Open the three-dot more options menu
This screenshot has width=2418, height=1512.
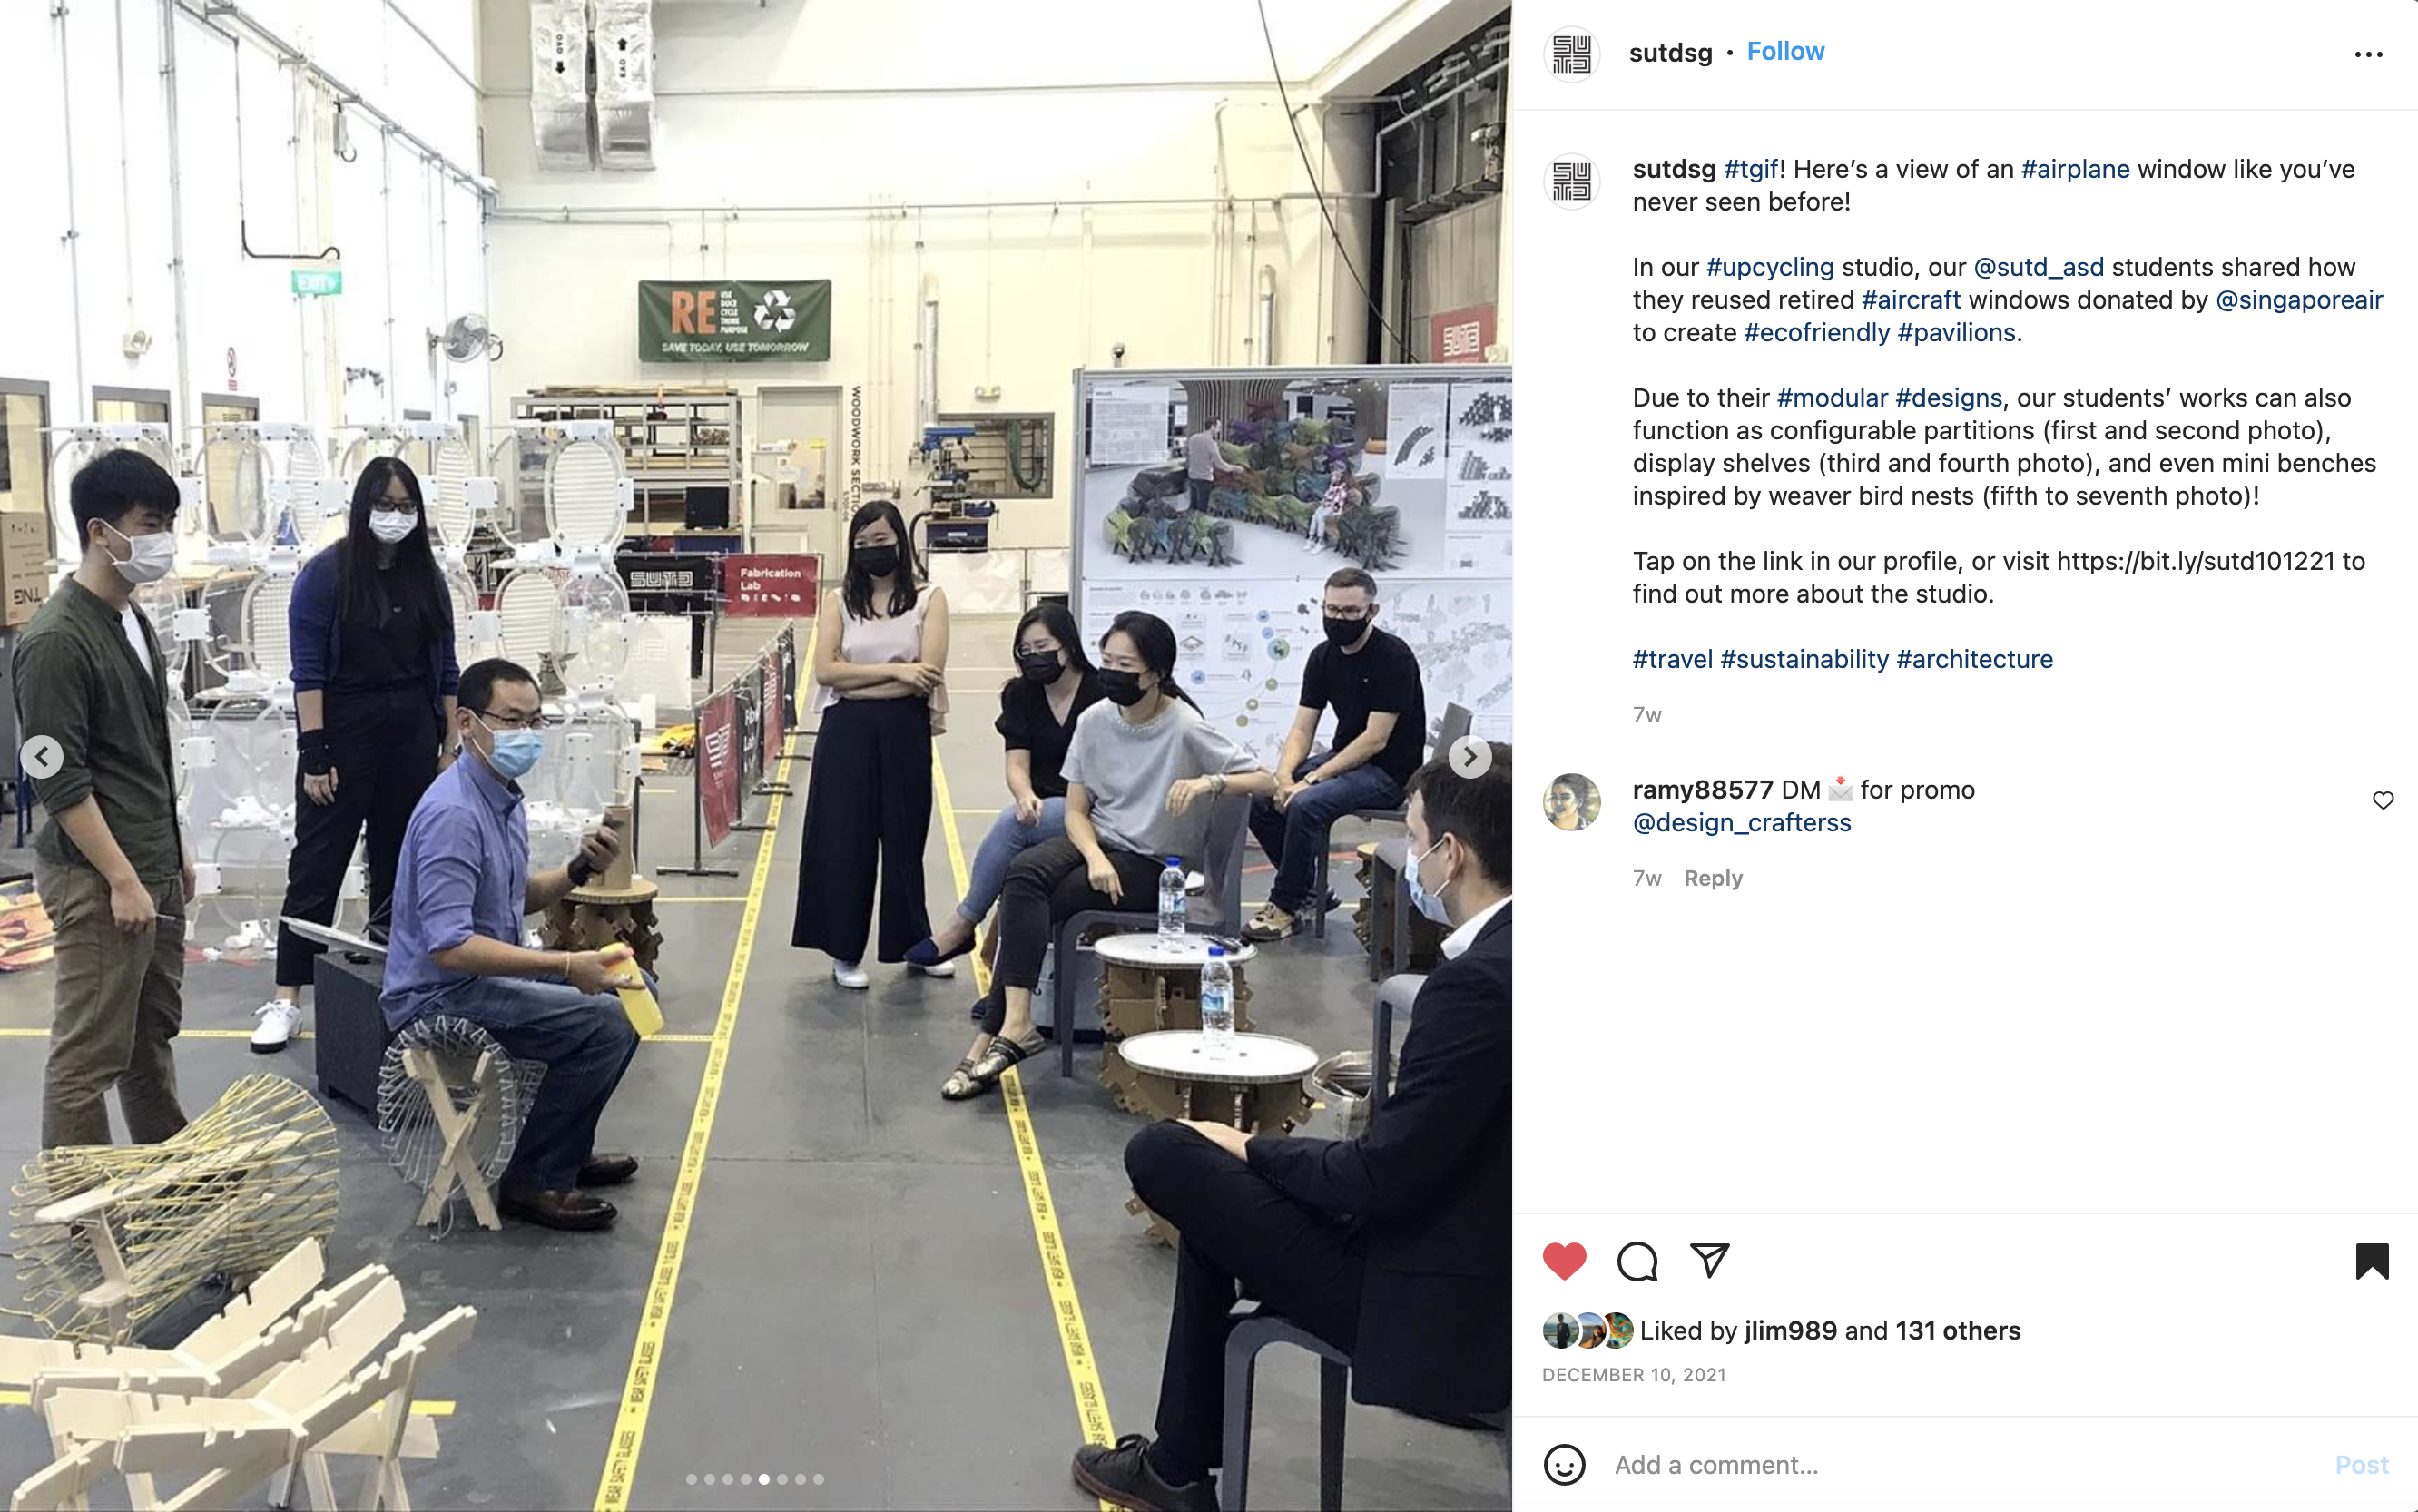click(x=2368, y=54)
